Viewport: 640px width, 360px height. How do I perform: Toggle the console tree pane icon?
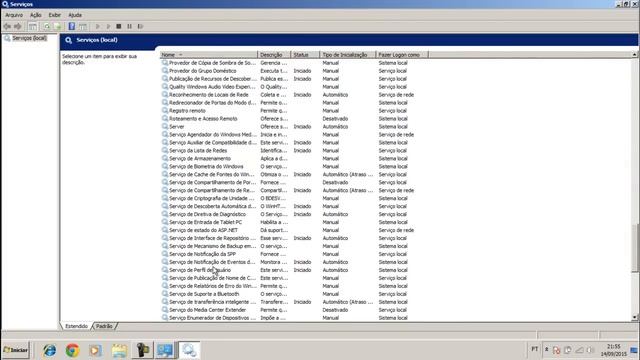click(x=33, y=27)
